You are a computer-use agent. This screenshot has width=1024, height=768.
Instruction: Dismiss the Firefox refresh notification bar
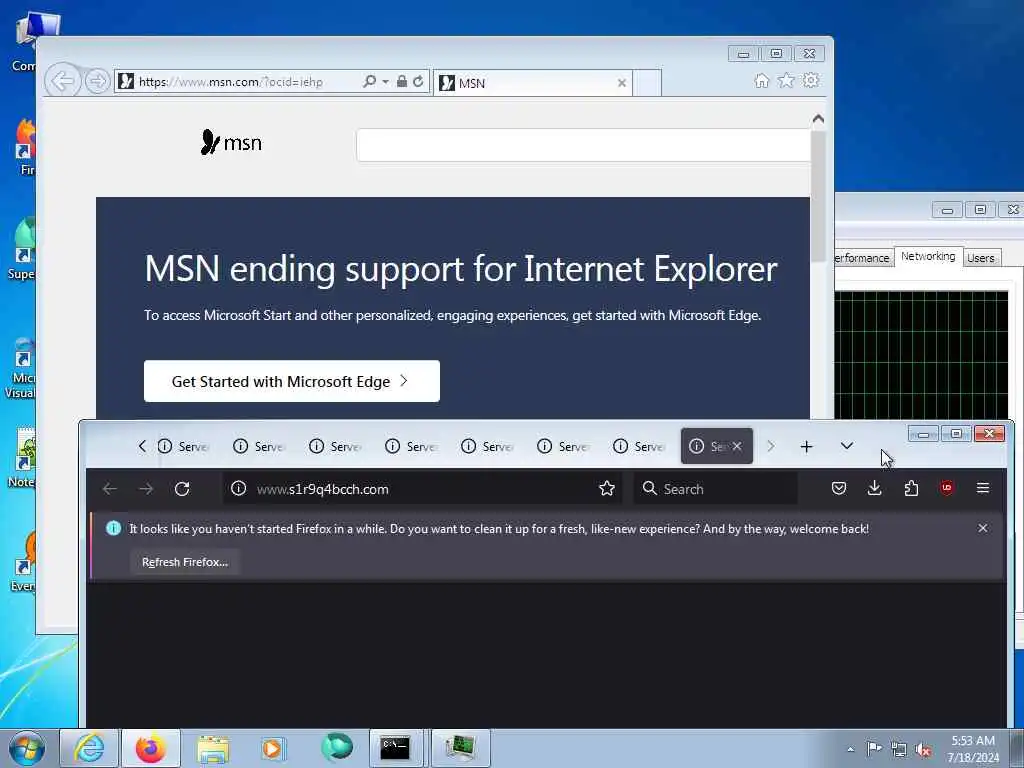coord(983,528)
